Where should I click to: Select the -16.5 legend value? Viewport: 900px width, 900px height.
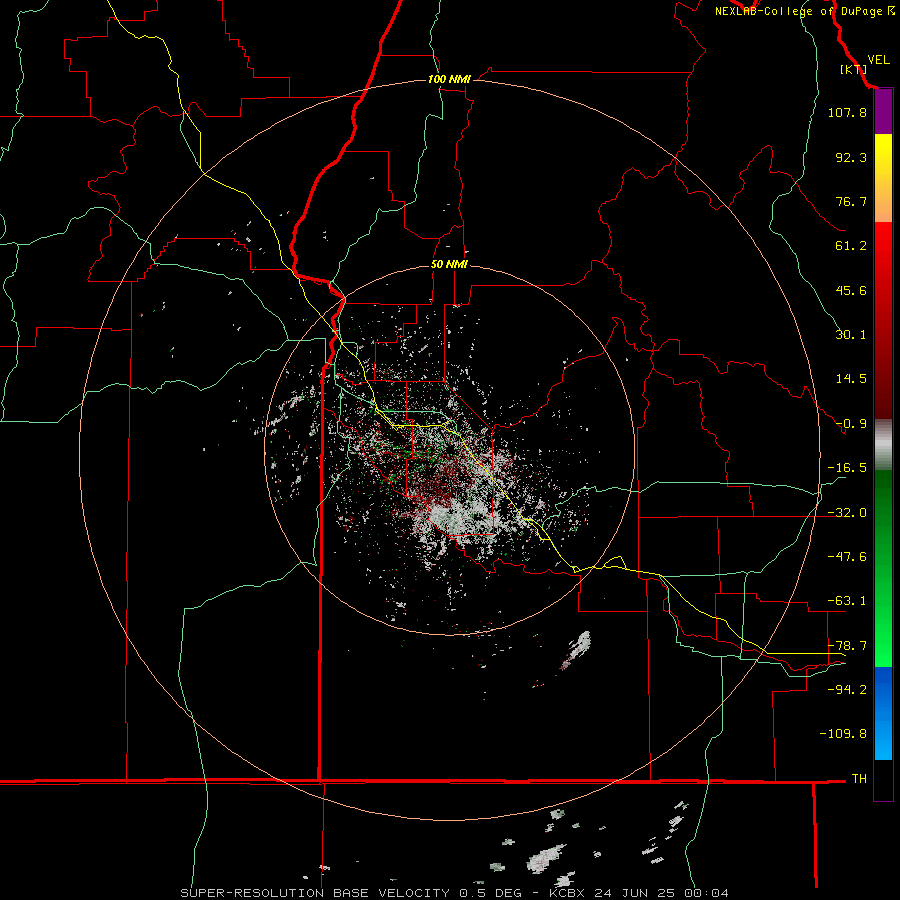click(x=847, y=468)
